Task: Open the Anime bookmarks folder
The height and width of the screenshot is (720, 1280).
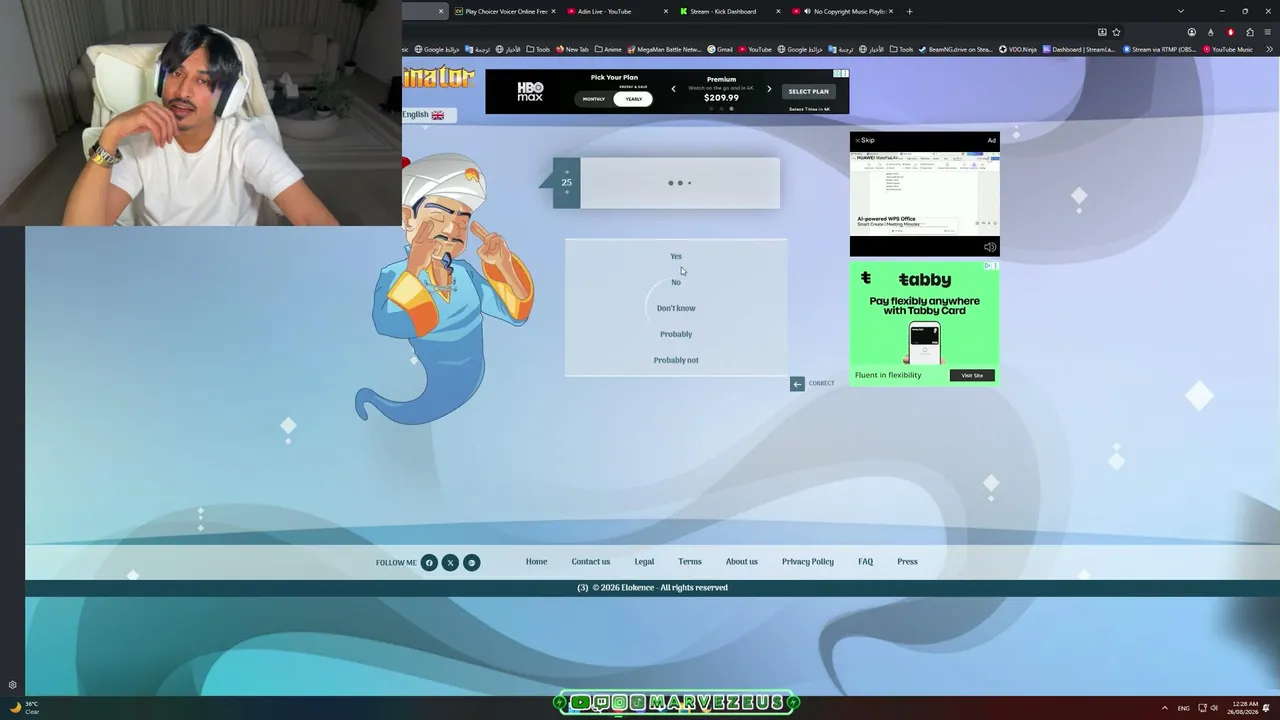Action: [x=608, y=49]
